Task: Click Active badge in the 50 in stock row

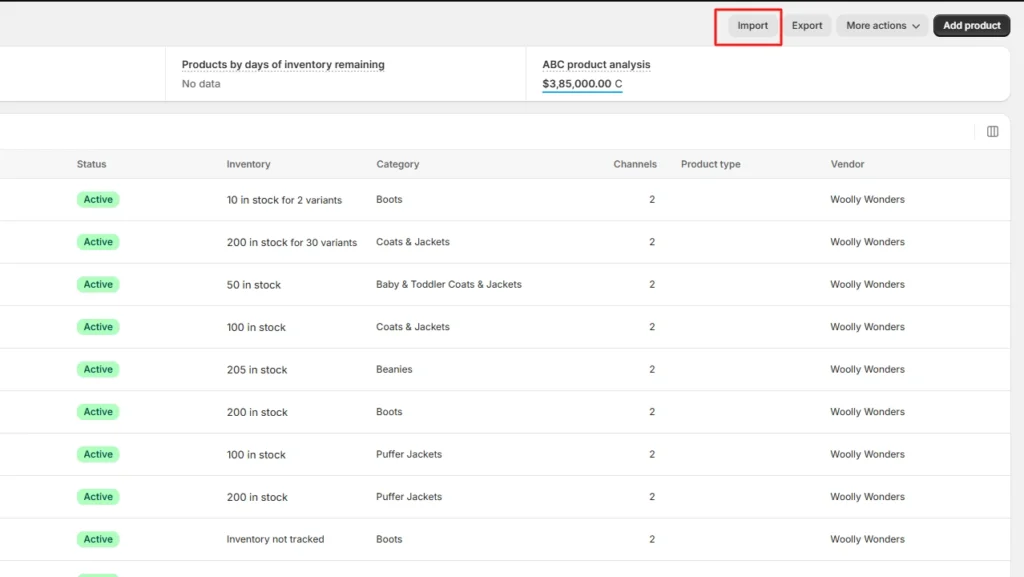Action: pos(98,285)
